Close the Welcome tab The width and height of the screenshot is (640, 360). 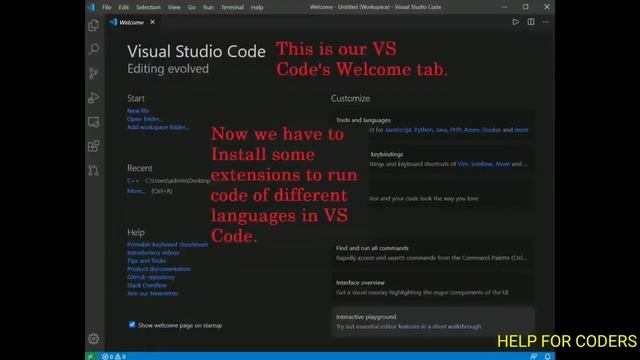152,22
